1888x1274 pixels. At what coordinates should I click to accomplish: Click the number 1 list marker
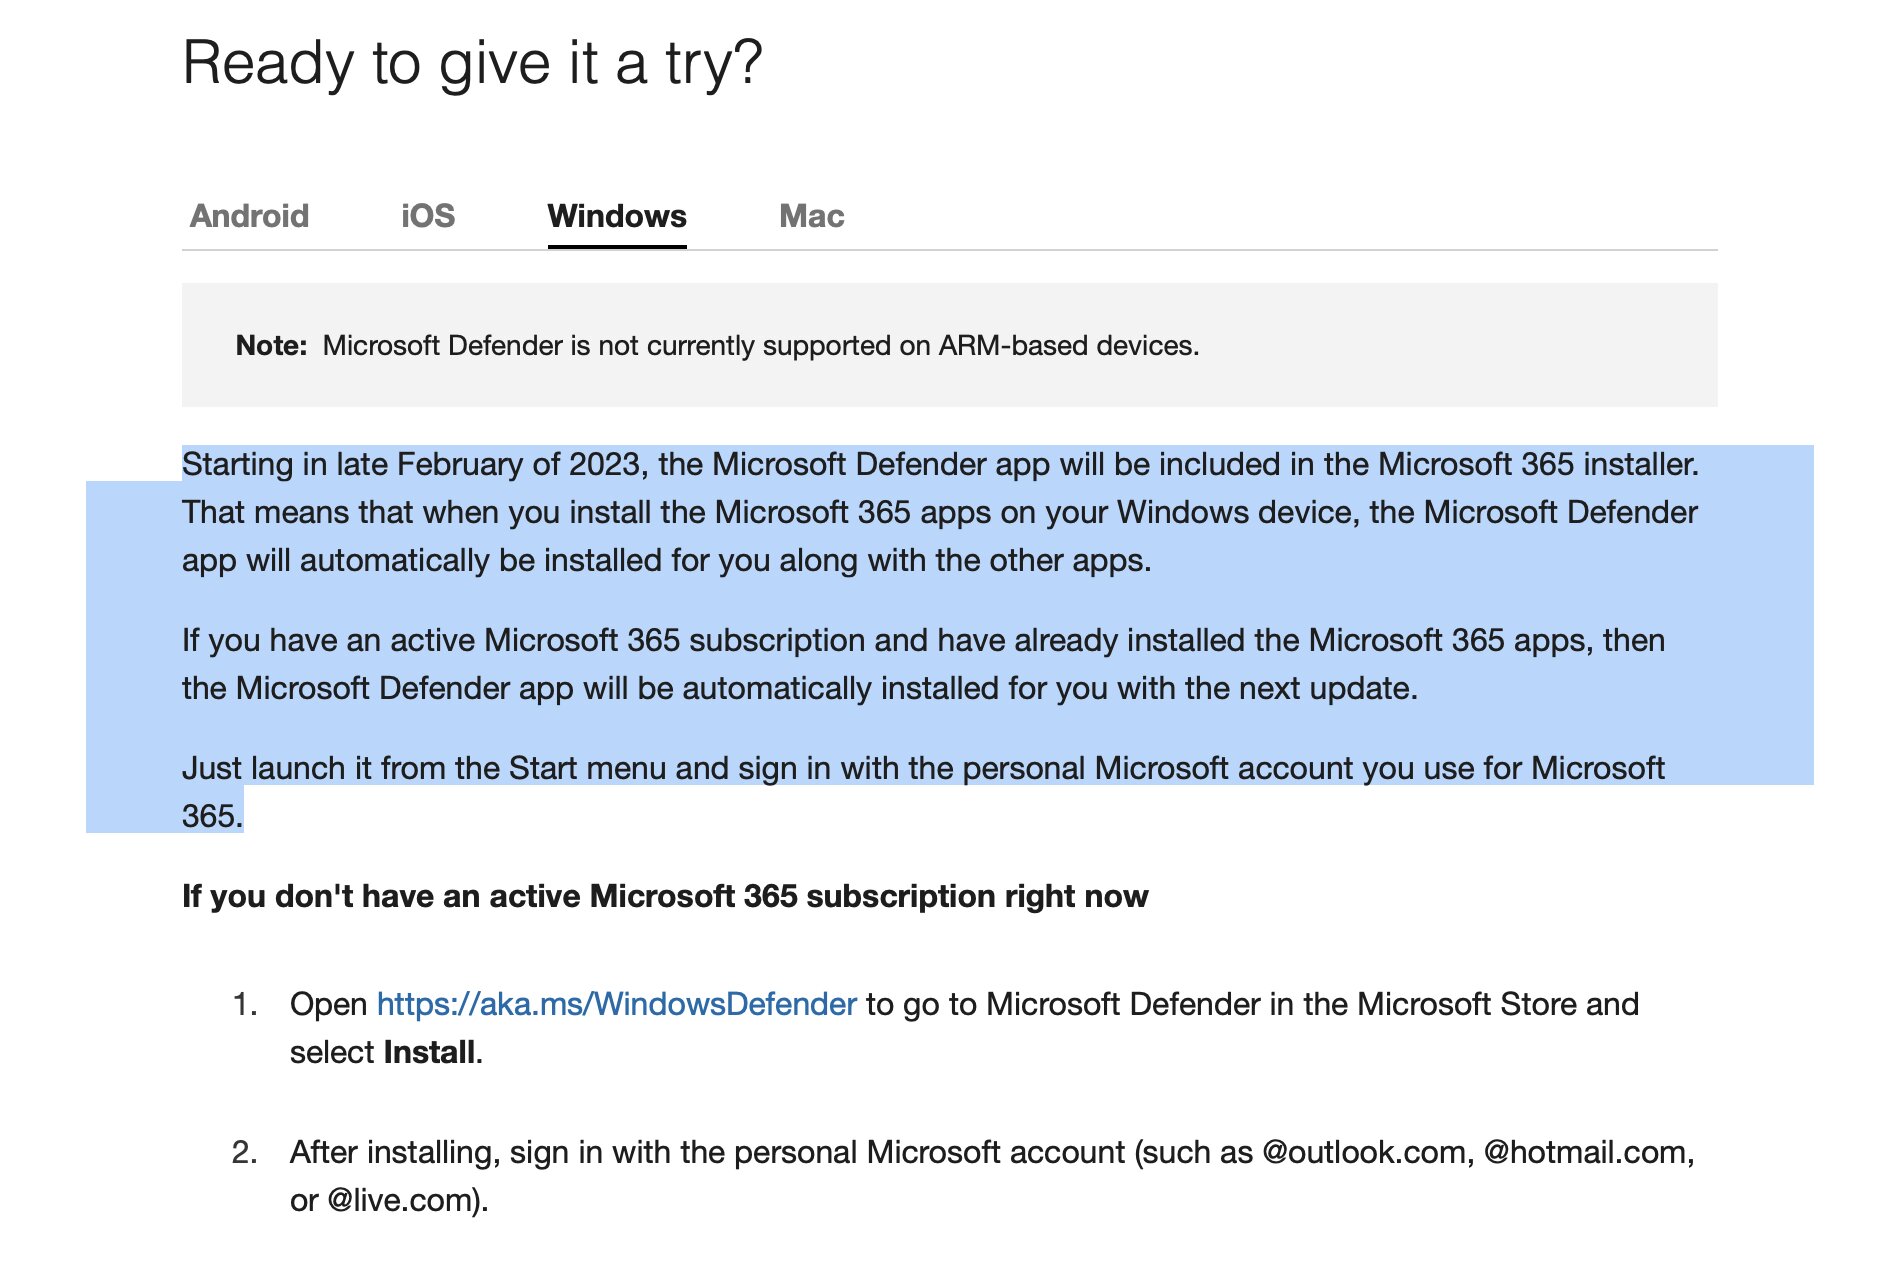coord(245,1004)
